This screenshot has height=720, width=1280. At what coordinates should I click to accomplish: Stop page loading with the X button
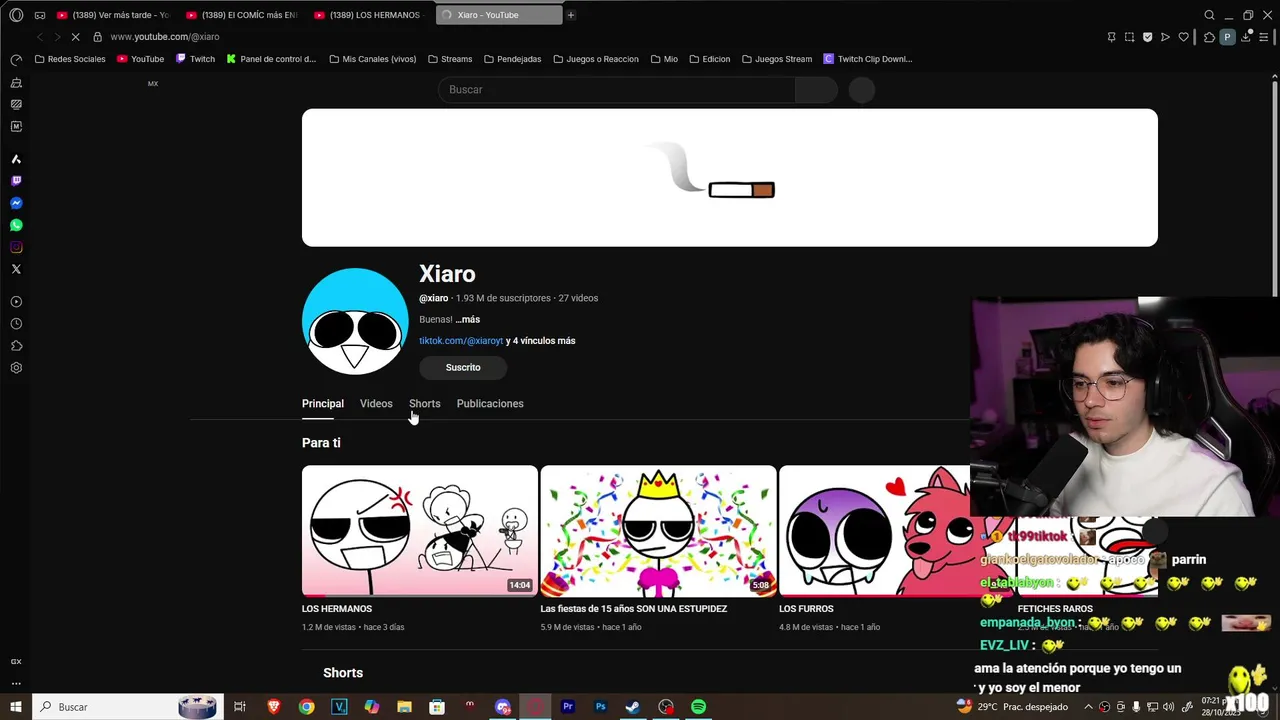[77, 37]
